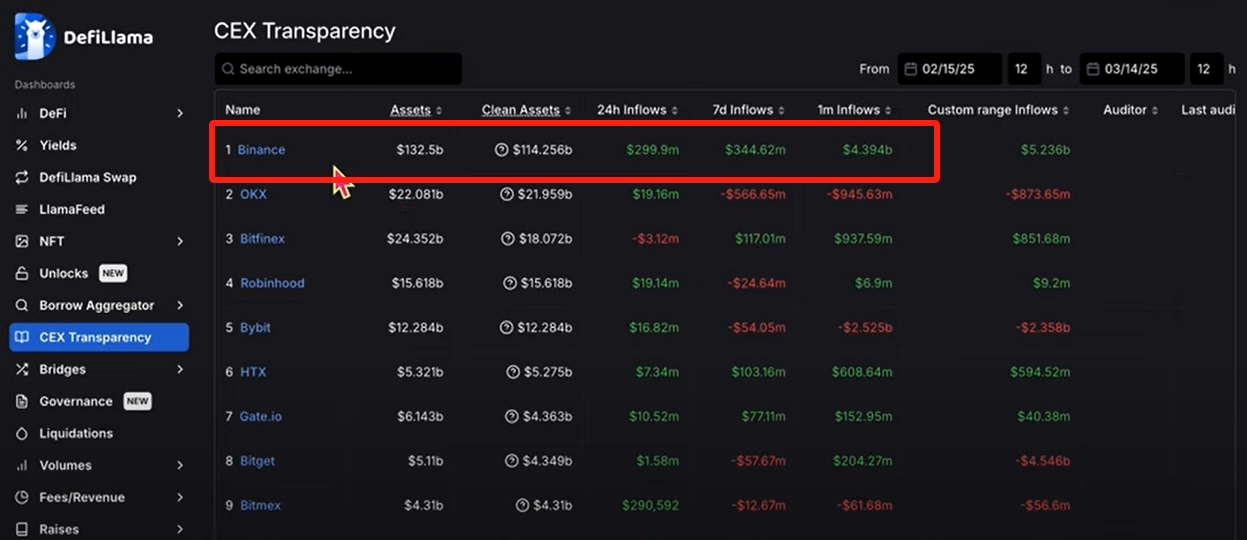Sort by Auditor column
This screenshot has height=540, width=1247.
(1131, 110)
